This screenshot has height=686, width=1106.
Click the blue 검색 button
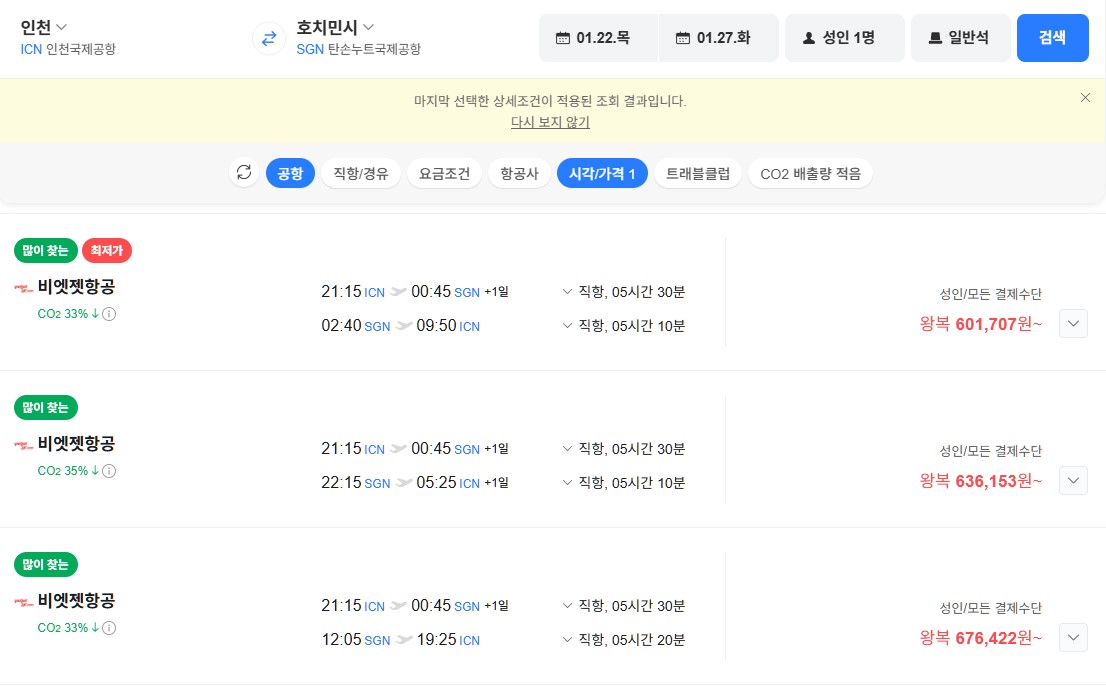(1052, 38)
